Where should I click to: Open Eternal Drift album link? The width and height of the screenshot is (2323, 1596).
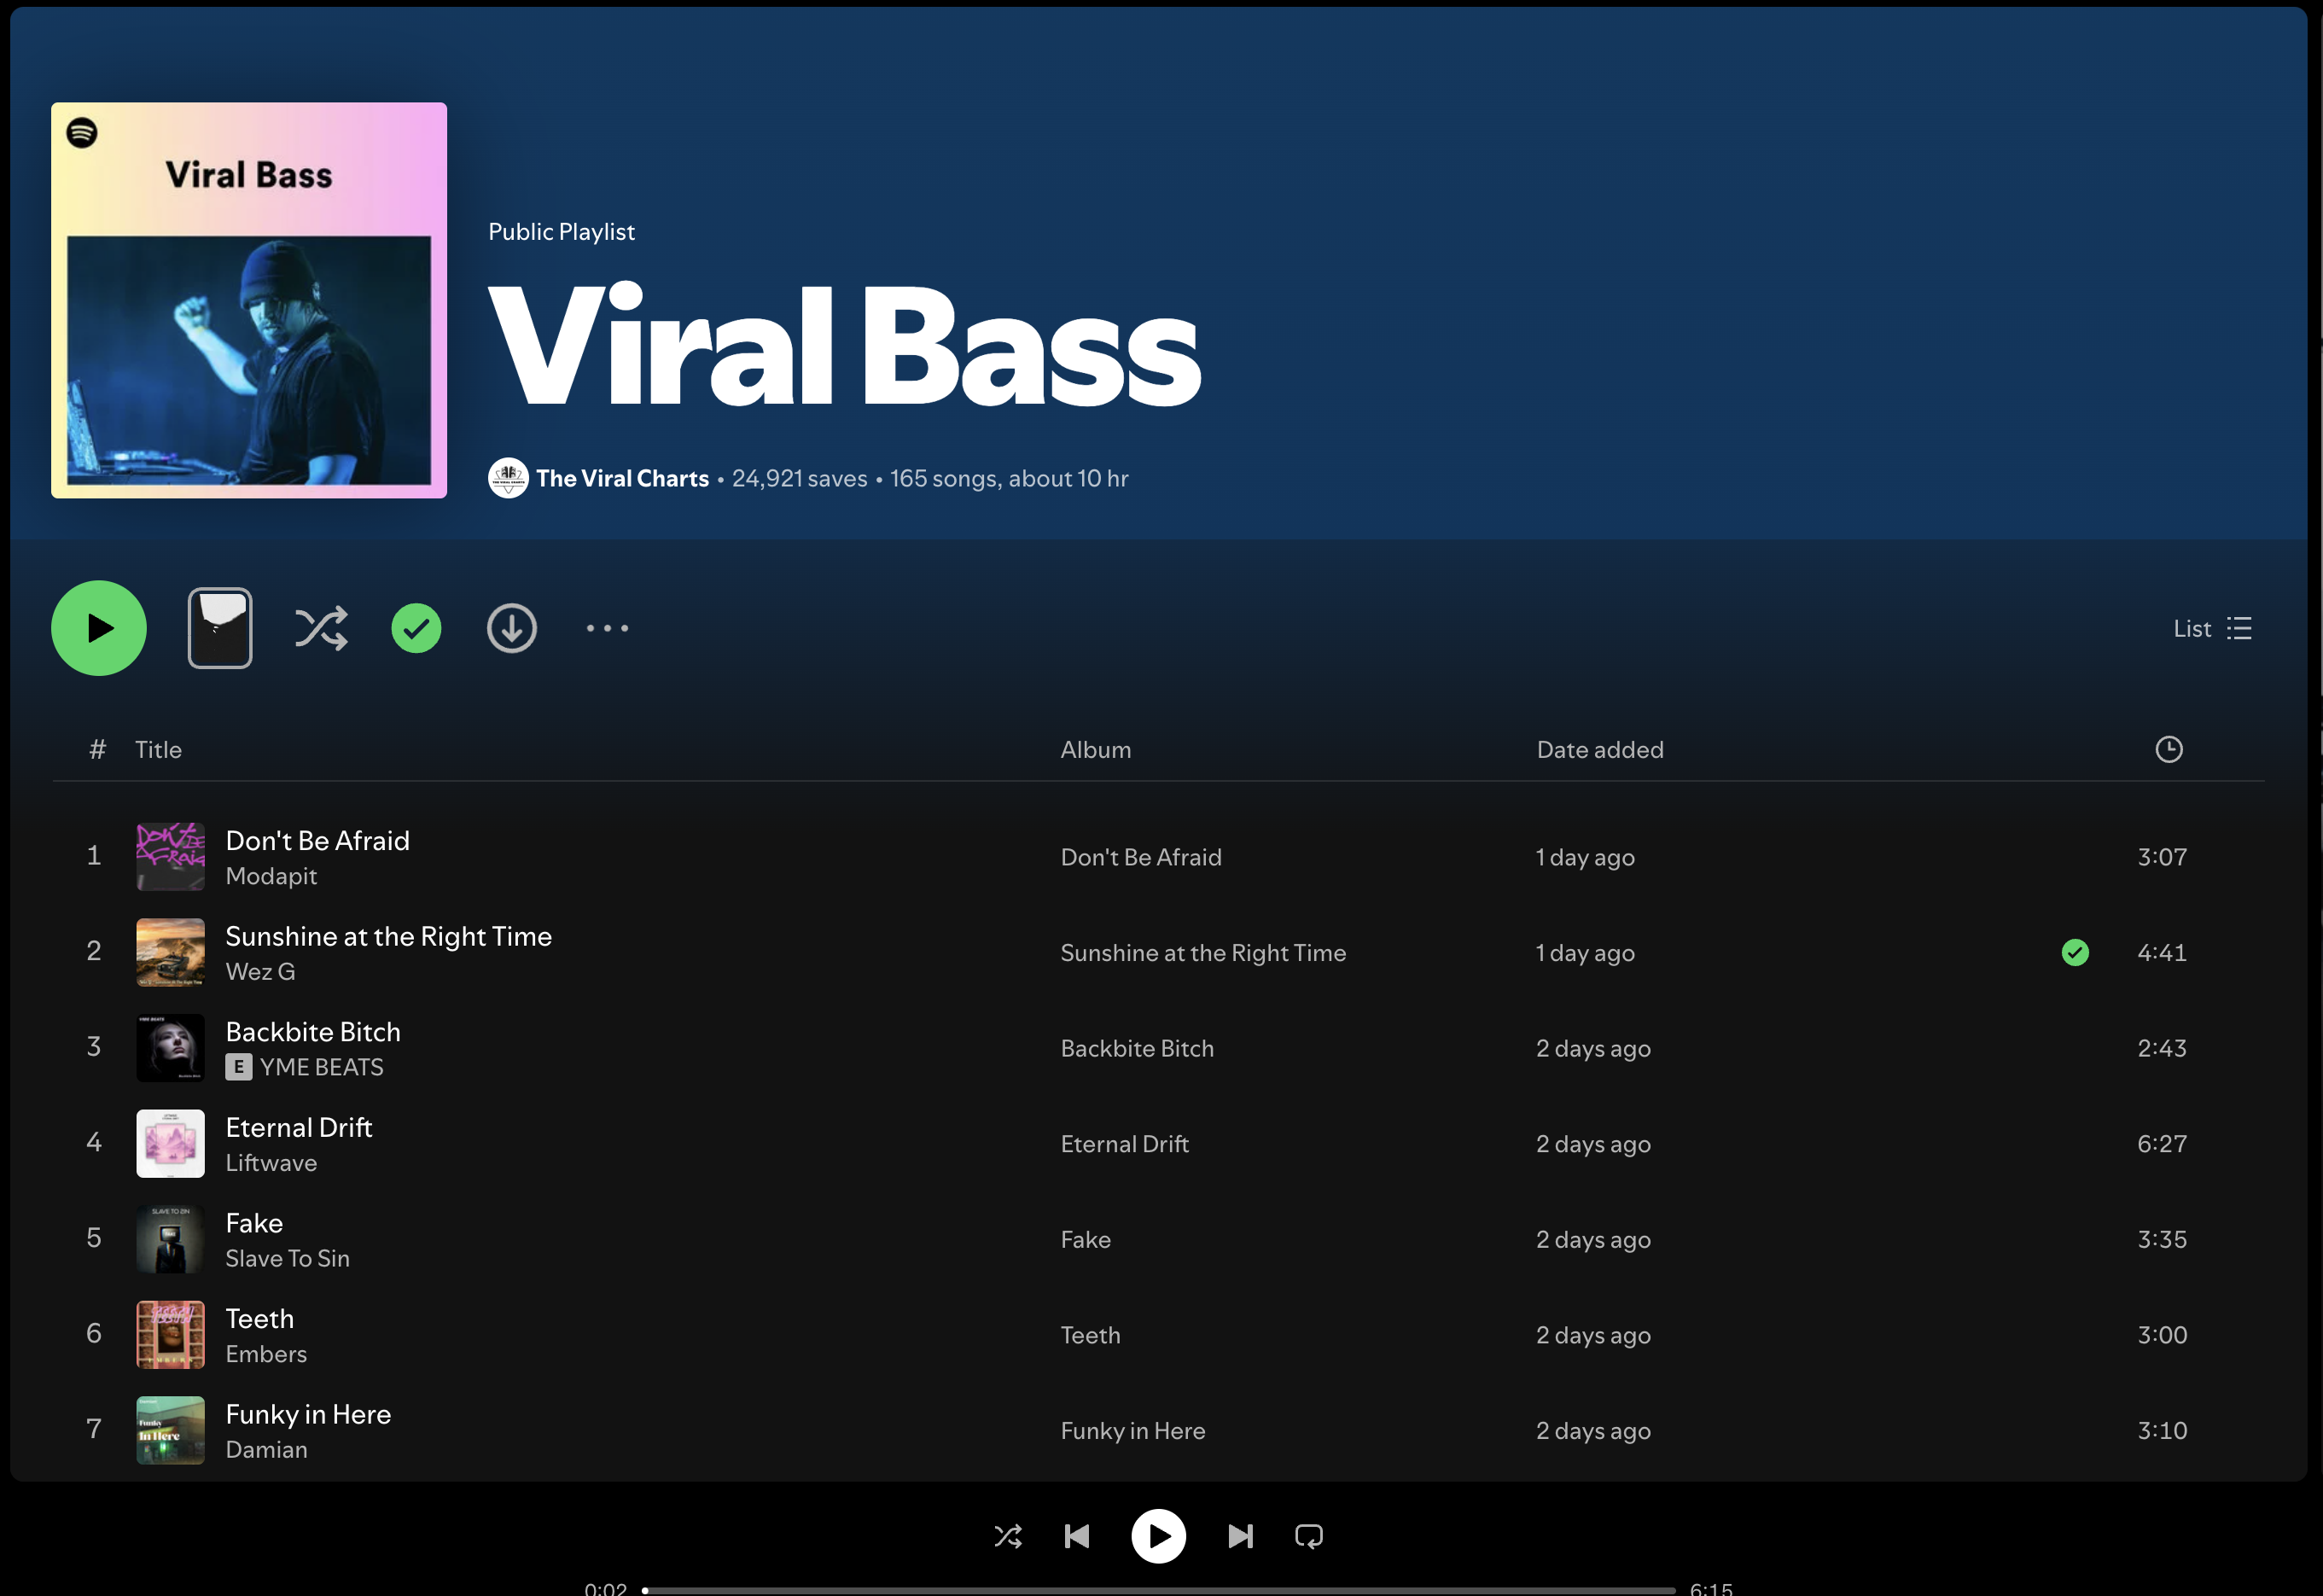point(1124,1144)
